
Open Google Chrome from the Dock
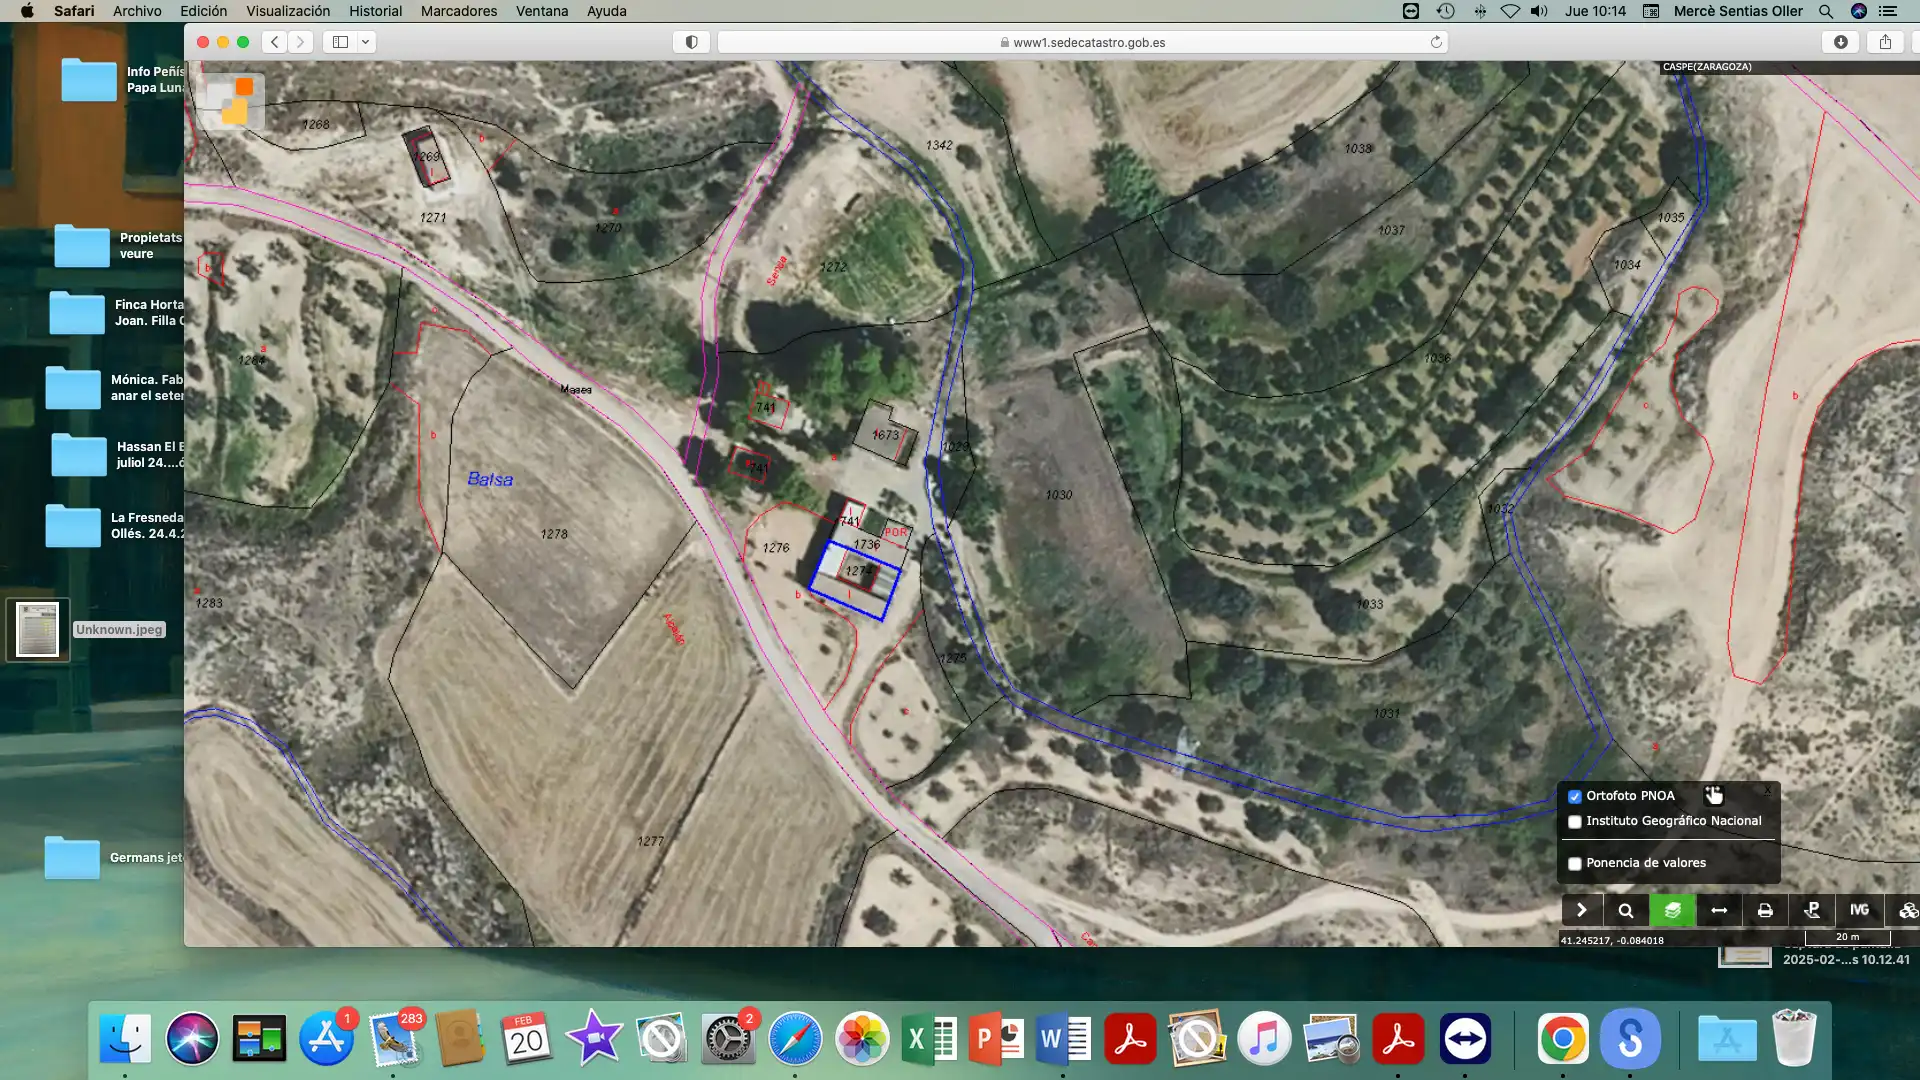pos(1563,1039)
